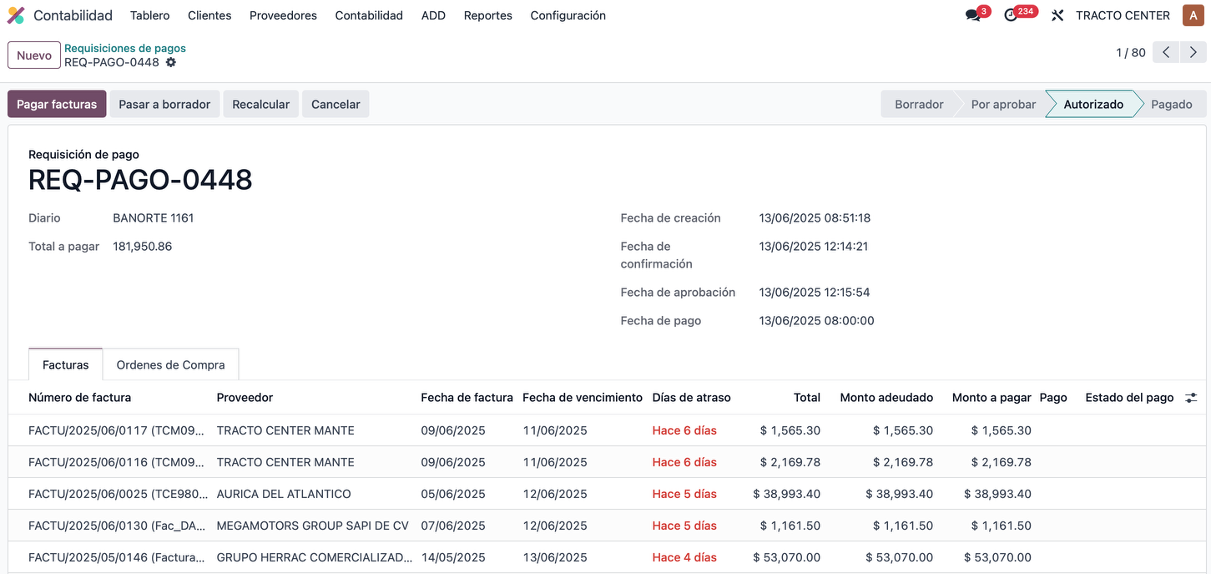The image size is (1213, 581).
Task: Sort by Días de atraso column
Action: point(691,398)
